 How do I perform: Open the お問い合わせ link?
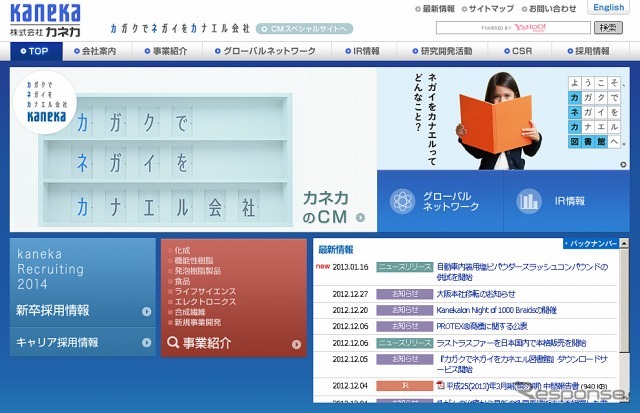[549, 9]
